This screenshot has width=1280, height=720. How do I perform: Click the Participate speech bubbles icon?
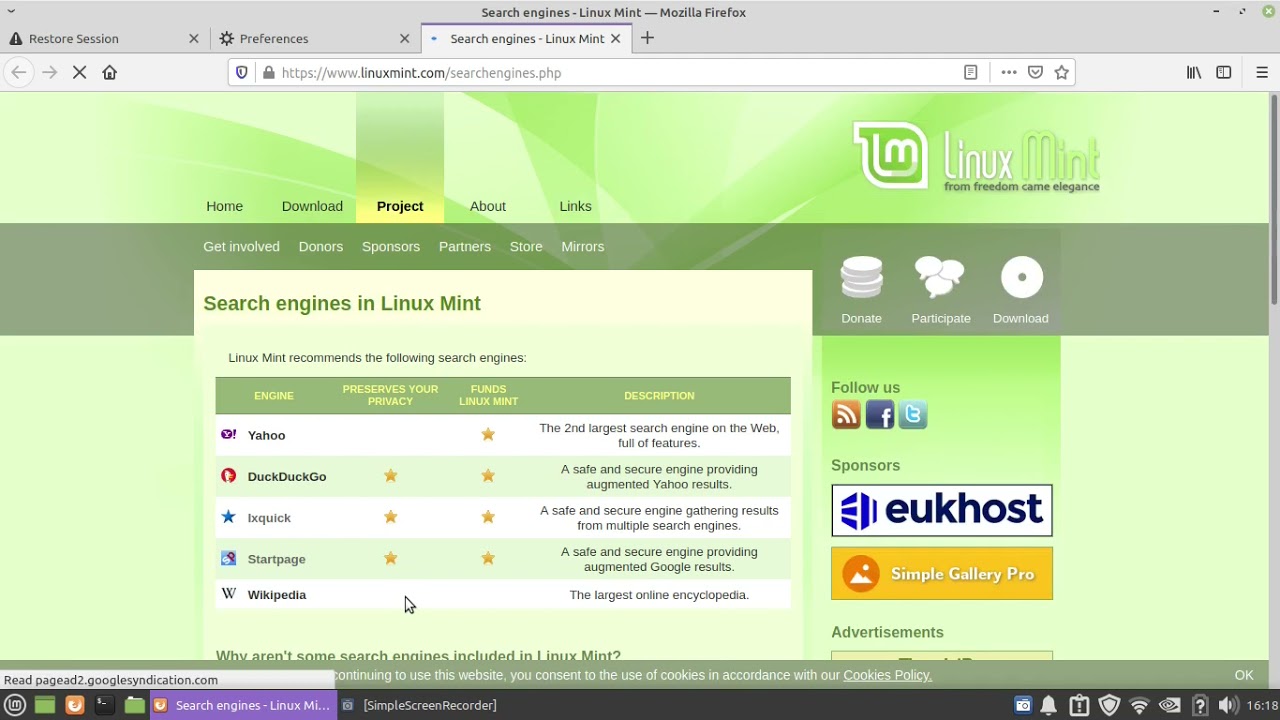tap(940, 278)
